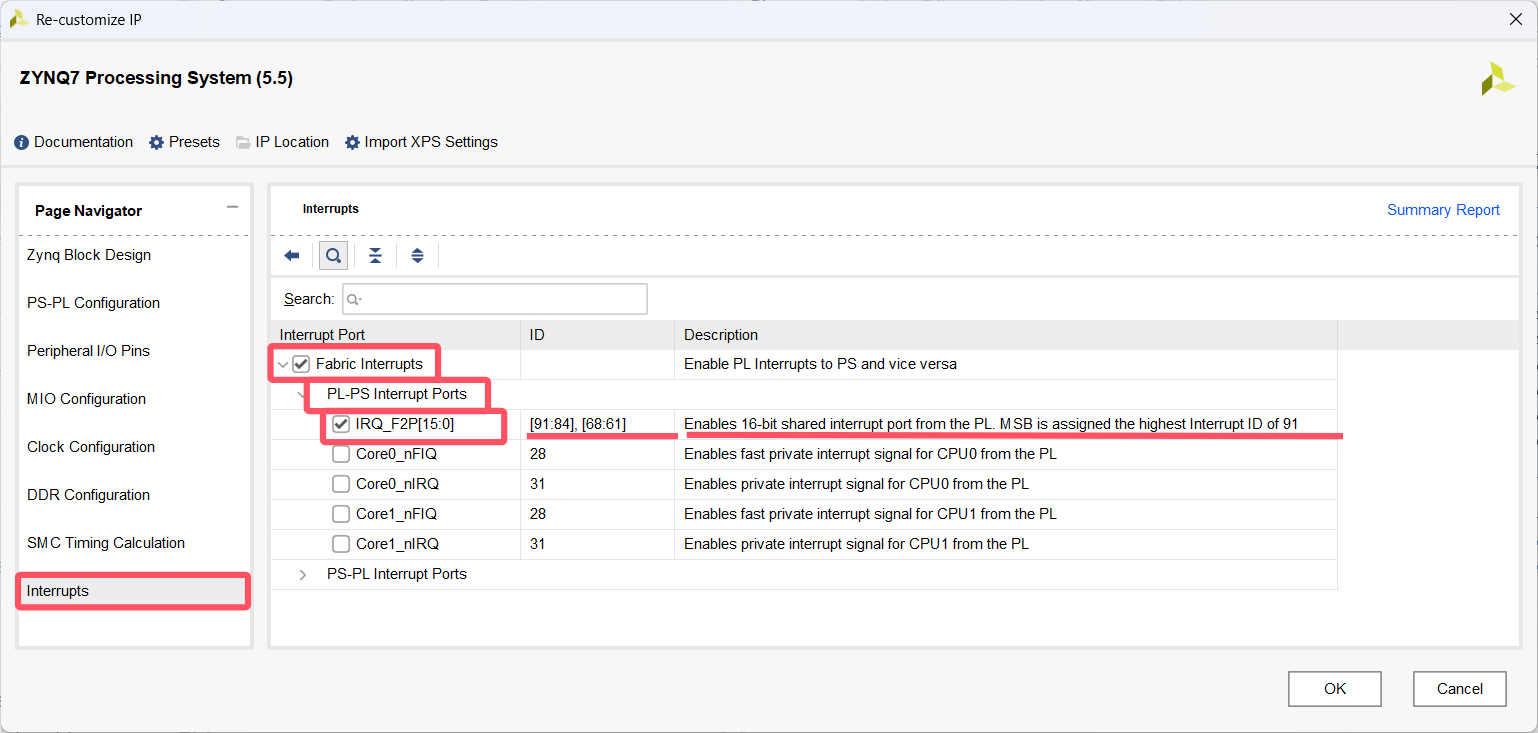1538x733 pixels.
Task: Open SMC Timing Calculation page
Action: point(106,543)
